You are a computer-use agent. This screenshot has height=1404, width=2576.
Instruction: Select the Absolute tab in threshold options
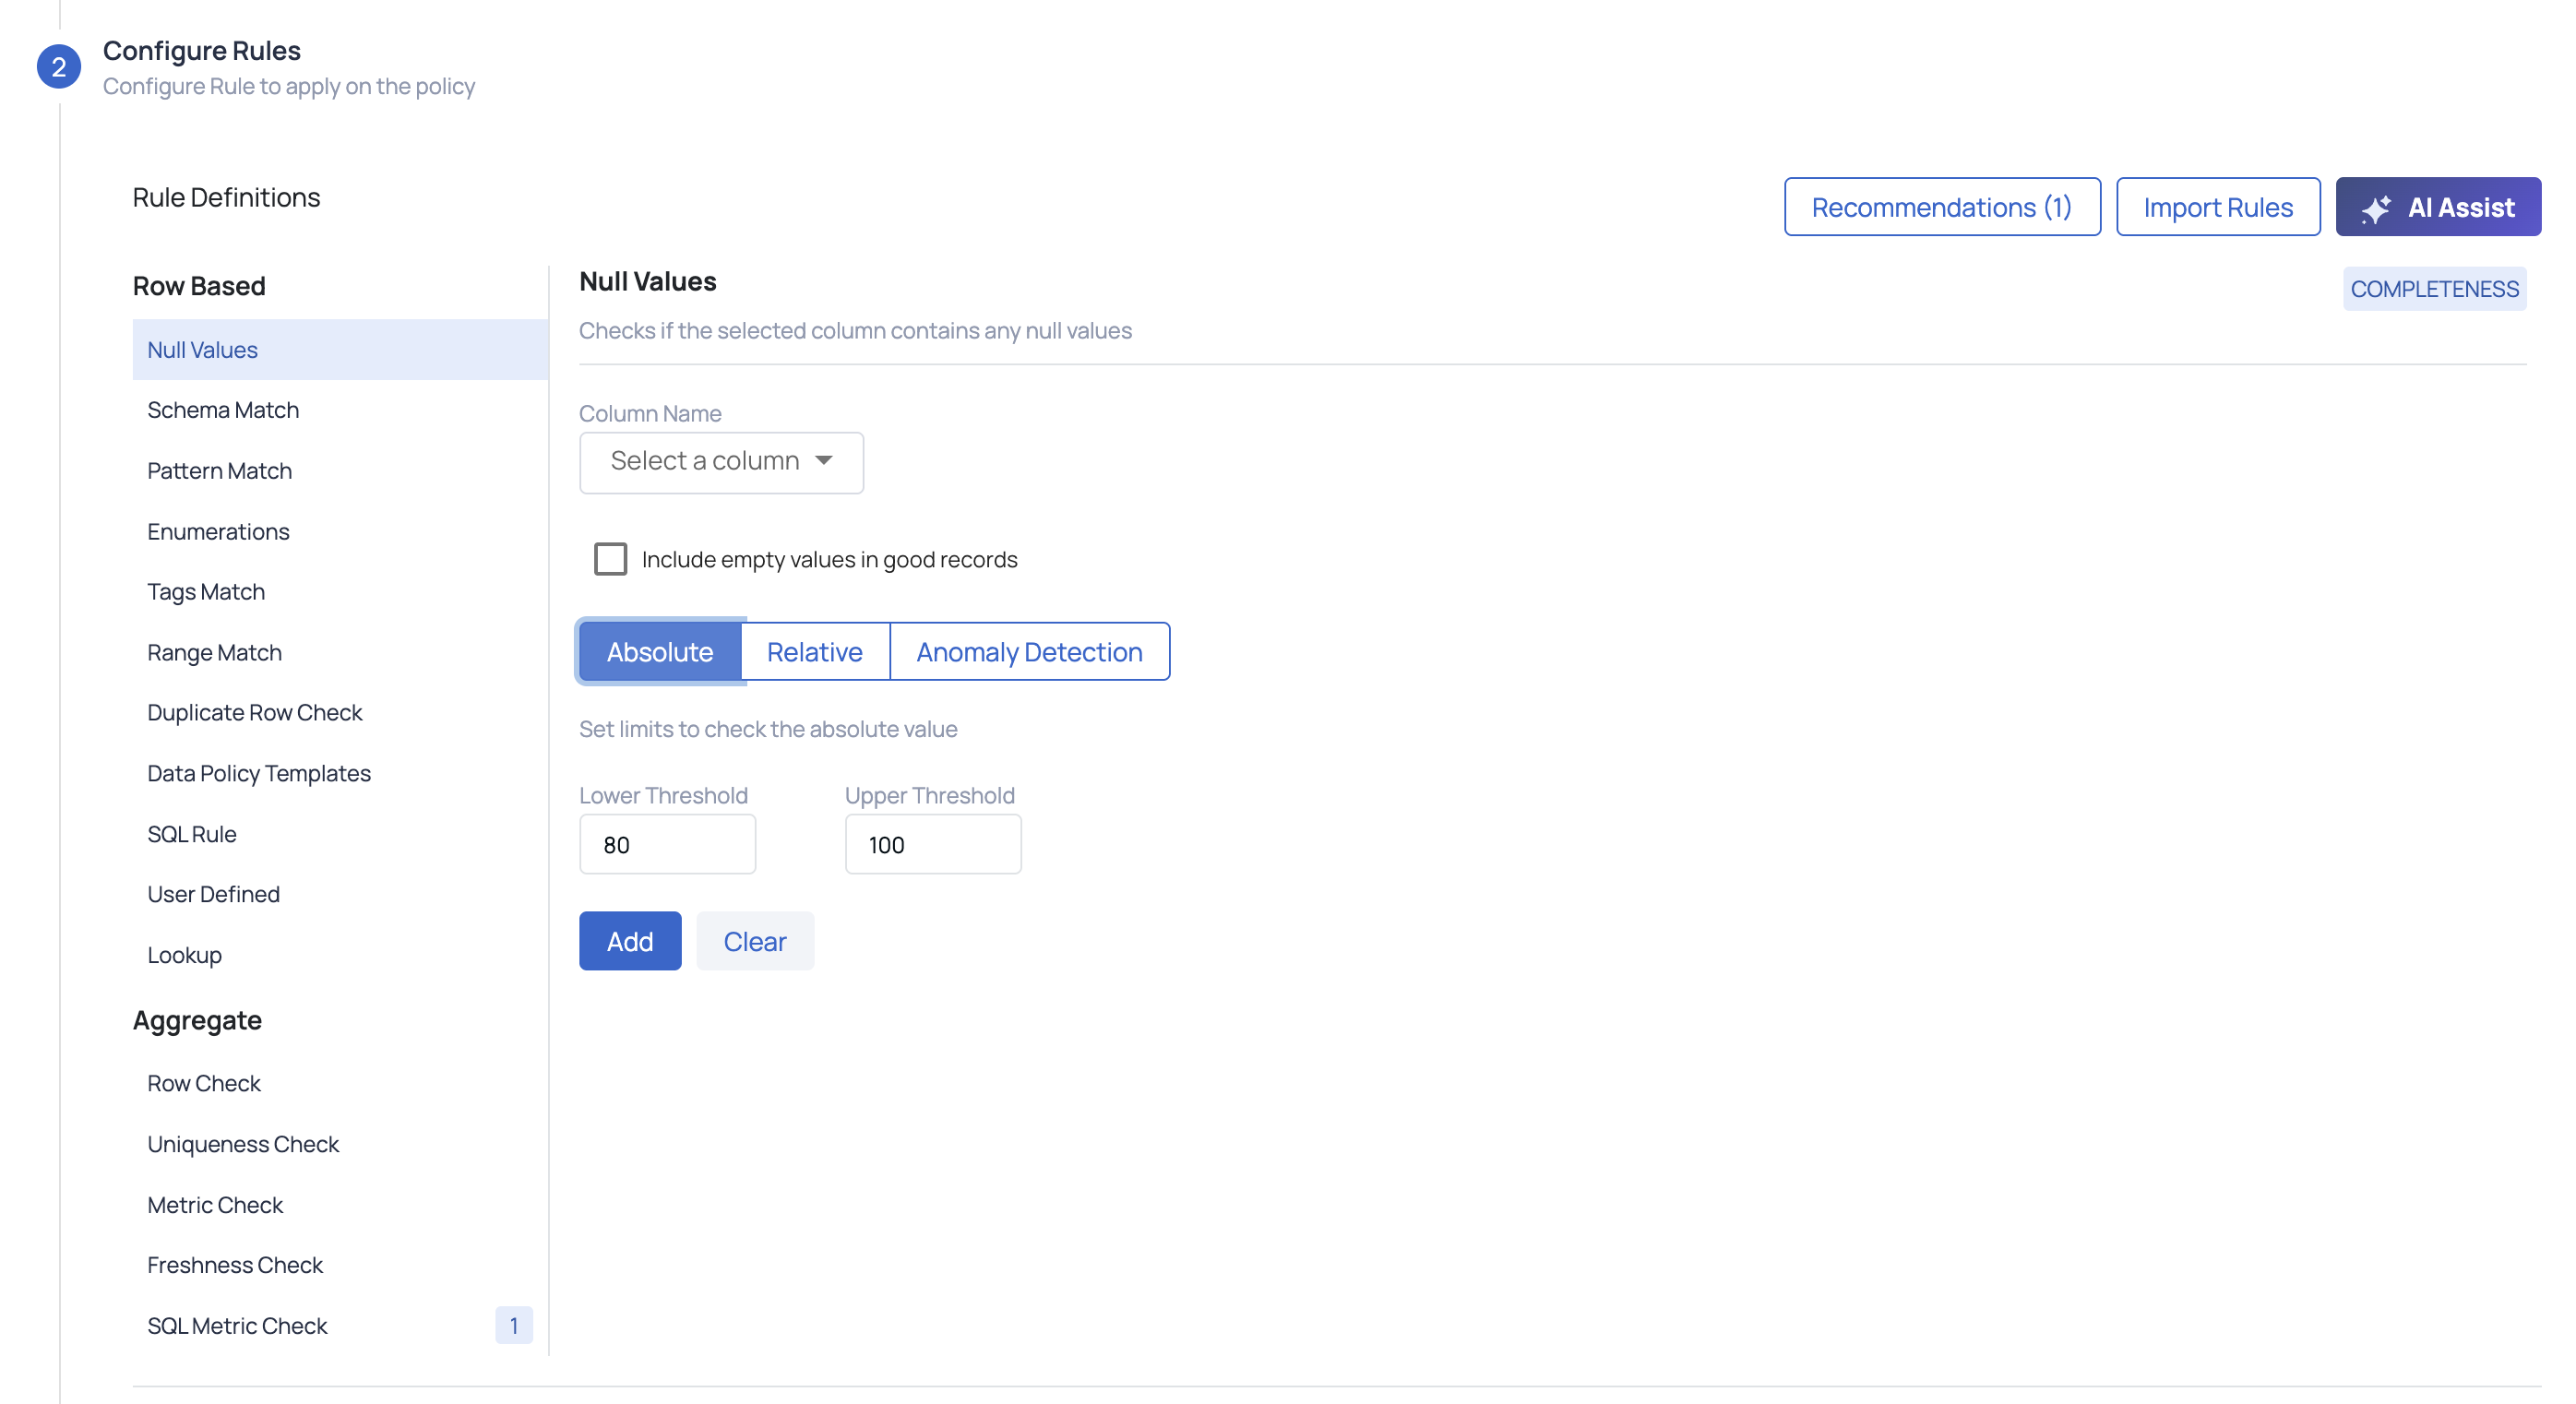[x=661, y=651]
